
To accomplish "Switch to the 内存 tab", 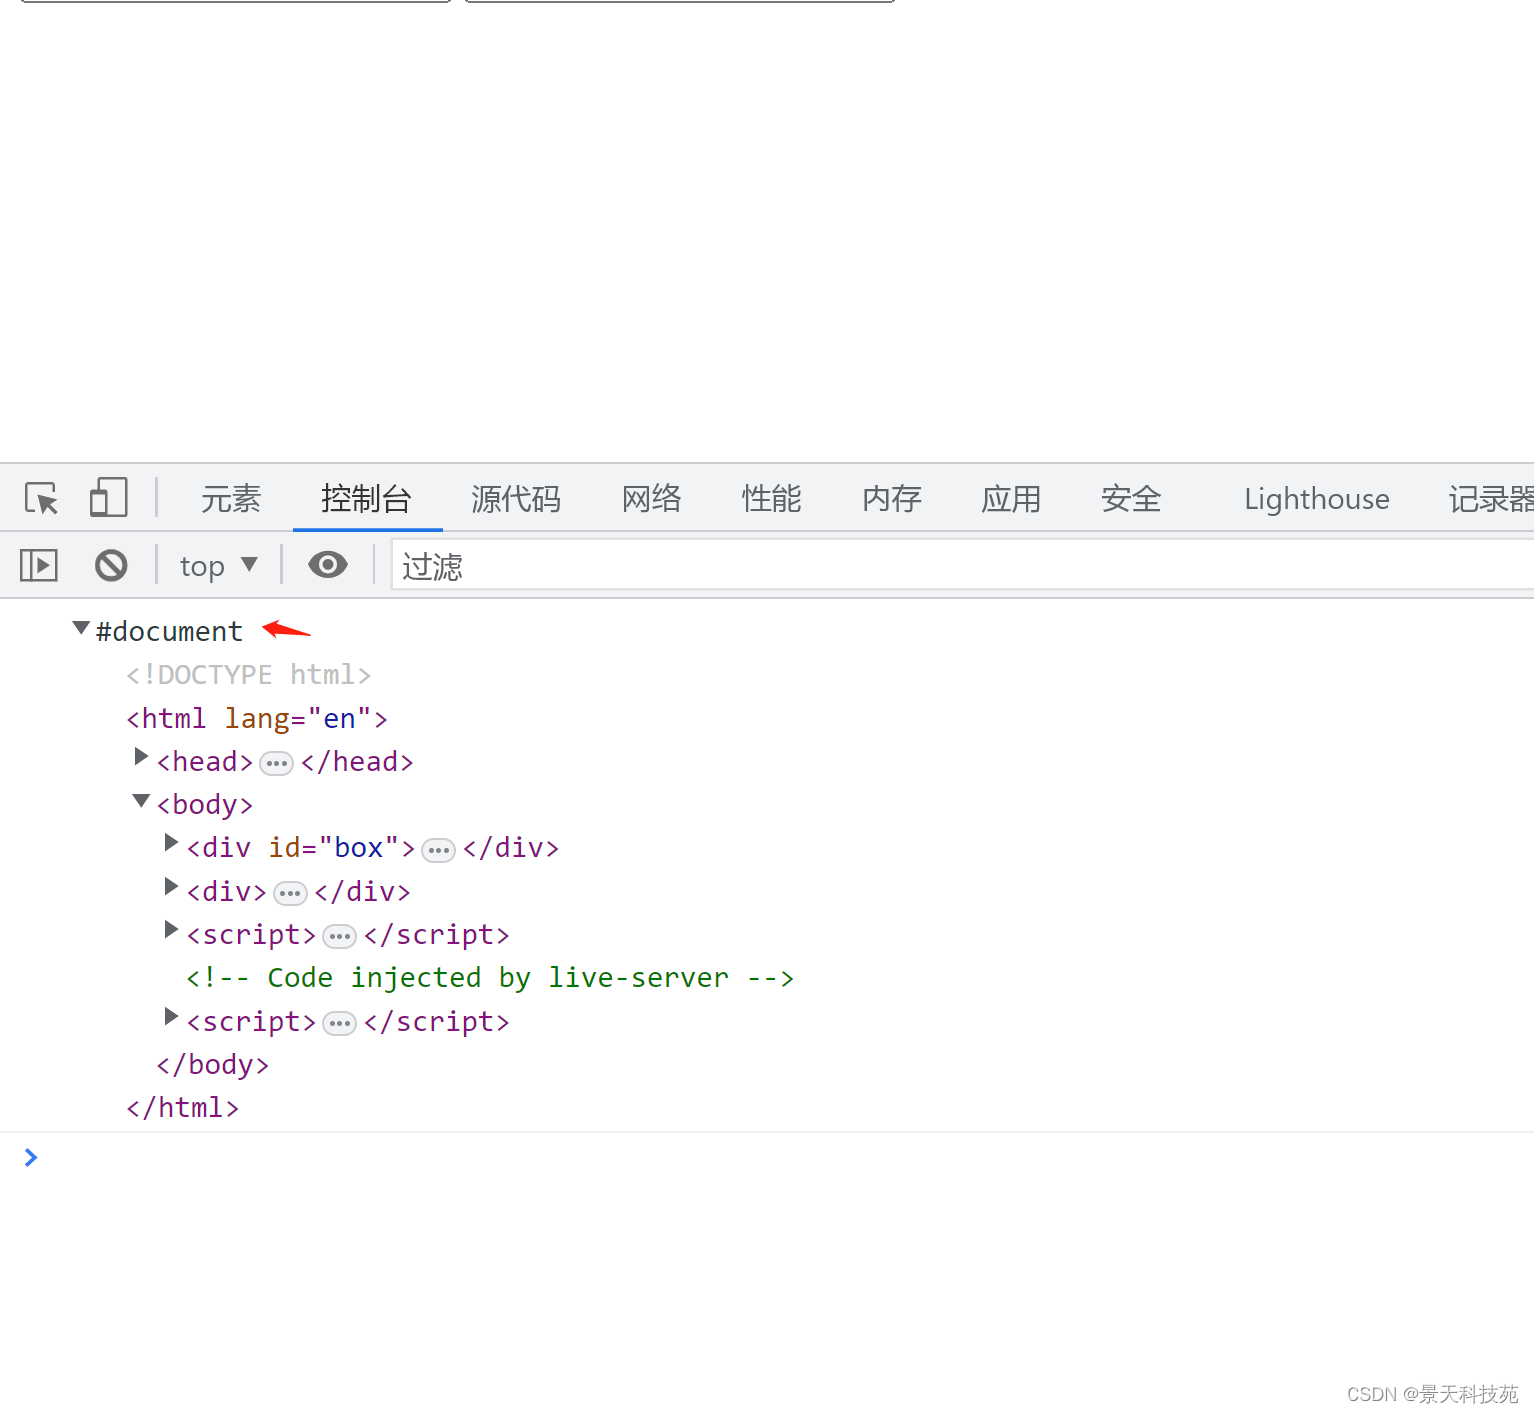I will point(892,498).
